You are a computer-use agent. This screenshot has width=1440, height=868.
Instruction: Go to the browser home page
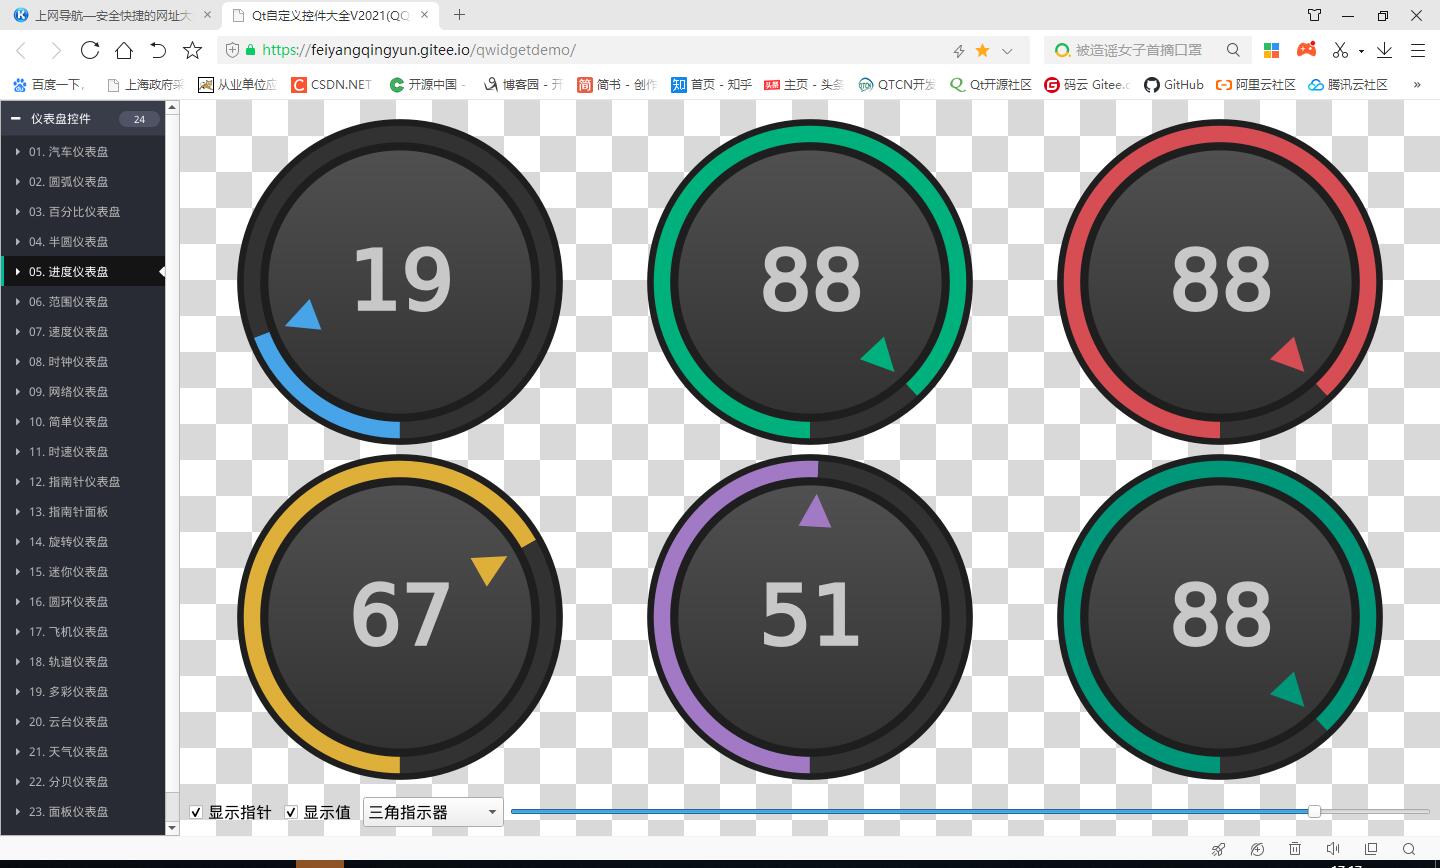[124, 50]
